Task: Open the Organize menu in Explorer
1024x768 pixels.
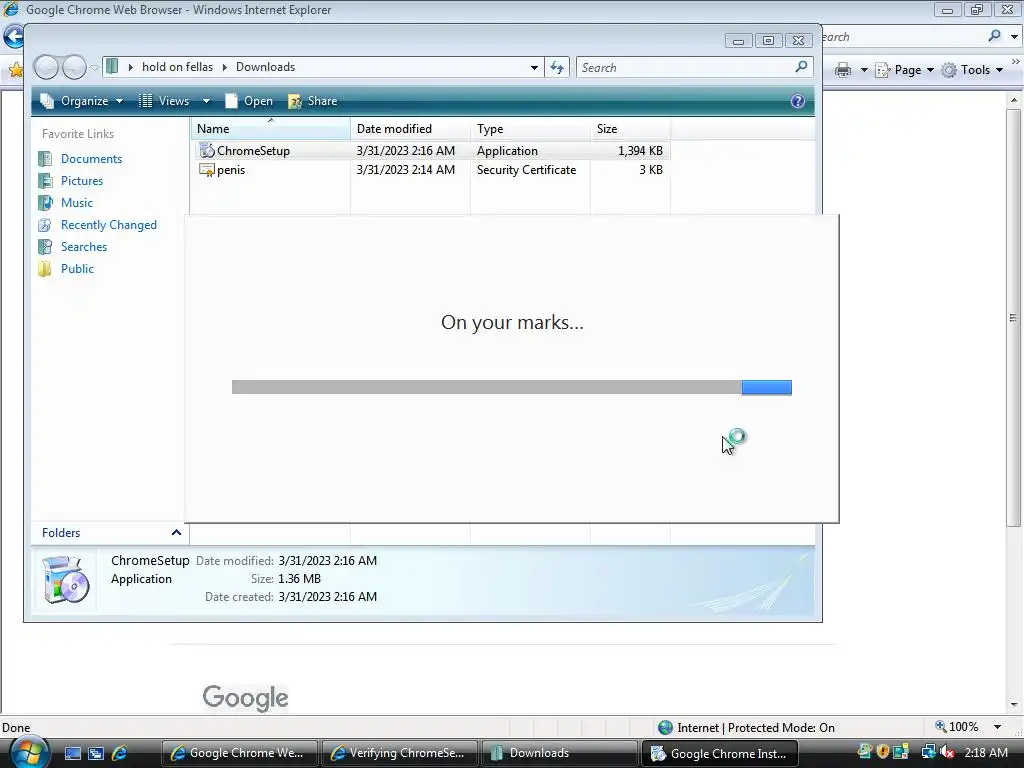Action: pyautogui.click(x=82, y=101)
